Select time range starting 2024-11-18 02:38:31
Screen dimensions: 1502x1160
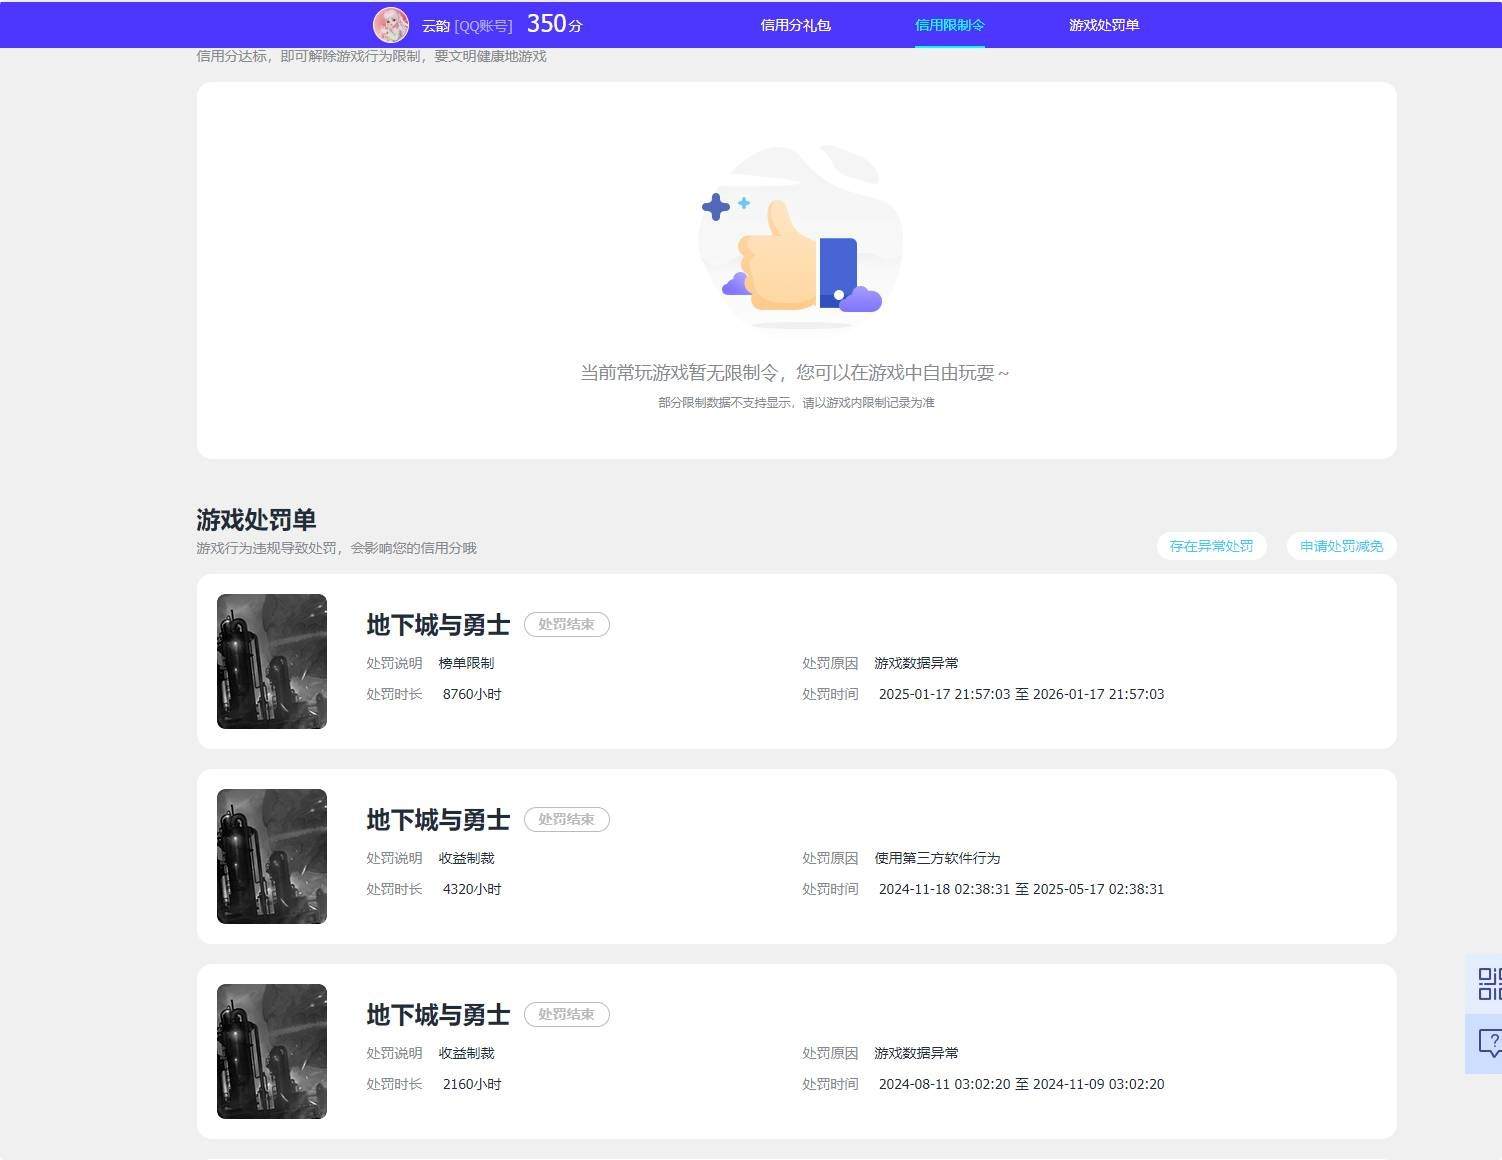[x=1021, y=889]
